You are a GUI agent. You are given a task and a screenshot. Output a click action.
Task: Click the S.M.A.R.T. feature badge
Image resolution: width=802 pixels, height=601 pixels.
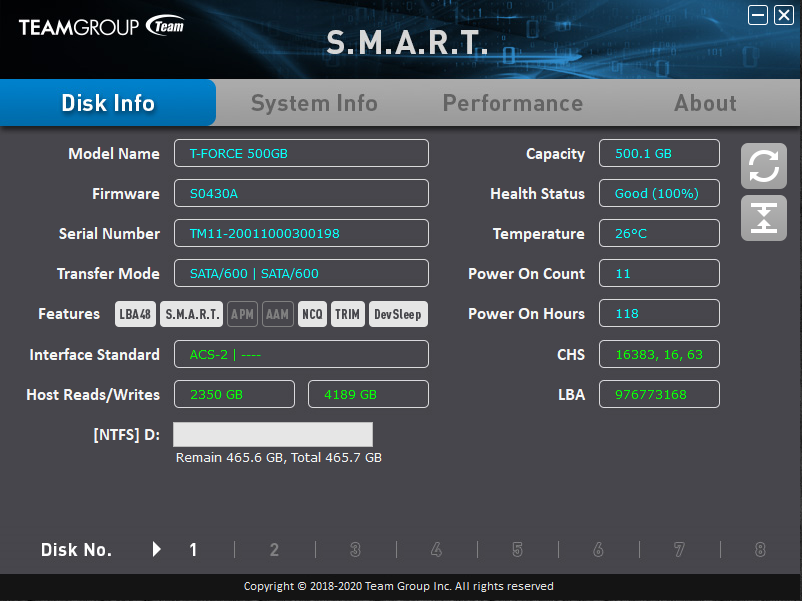coord(192,314)
